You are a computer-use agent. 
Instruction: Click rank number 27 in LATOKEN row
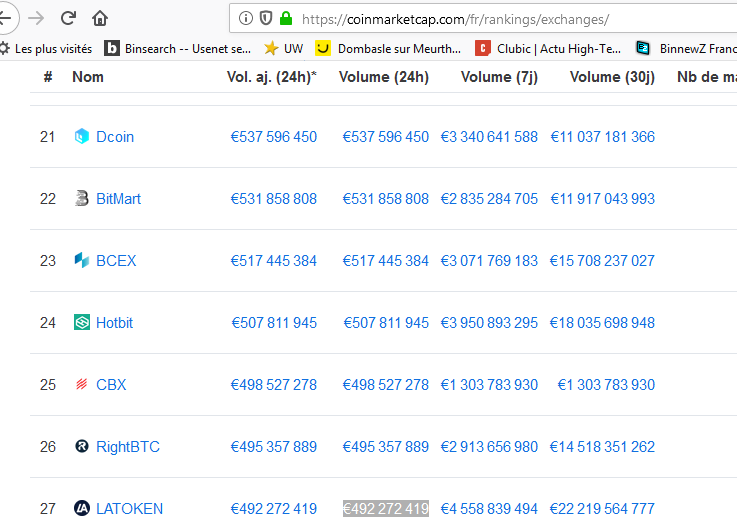47,509
